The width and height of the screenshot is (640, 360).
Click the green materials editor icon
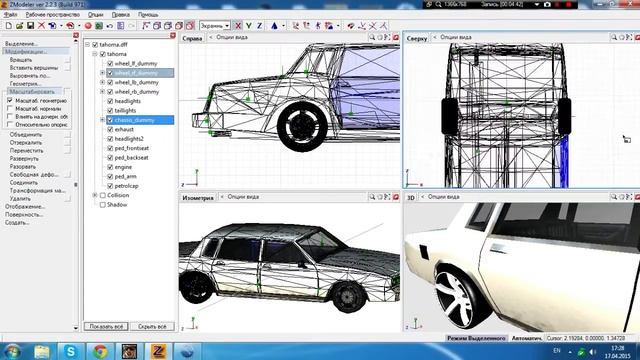click(99, 26)
